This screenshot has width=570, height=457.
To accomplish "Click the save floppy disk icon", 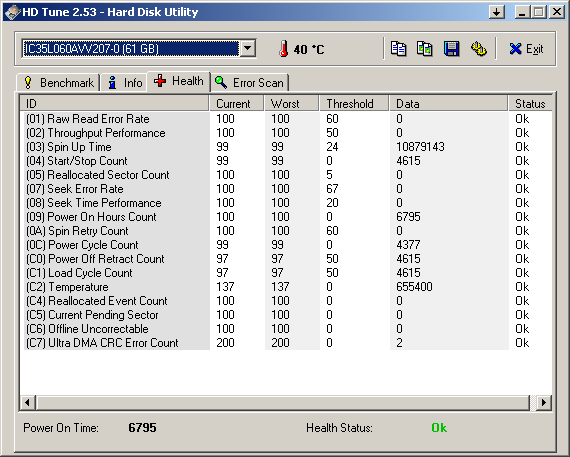I will [x=451, y=49].
